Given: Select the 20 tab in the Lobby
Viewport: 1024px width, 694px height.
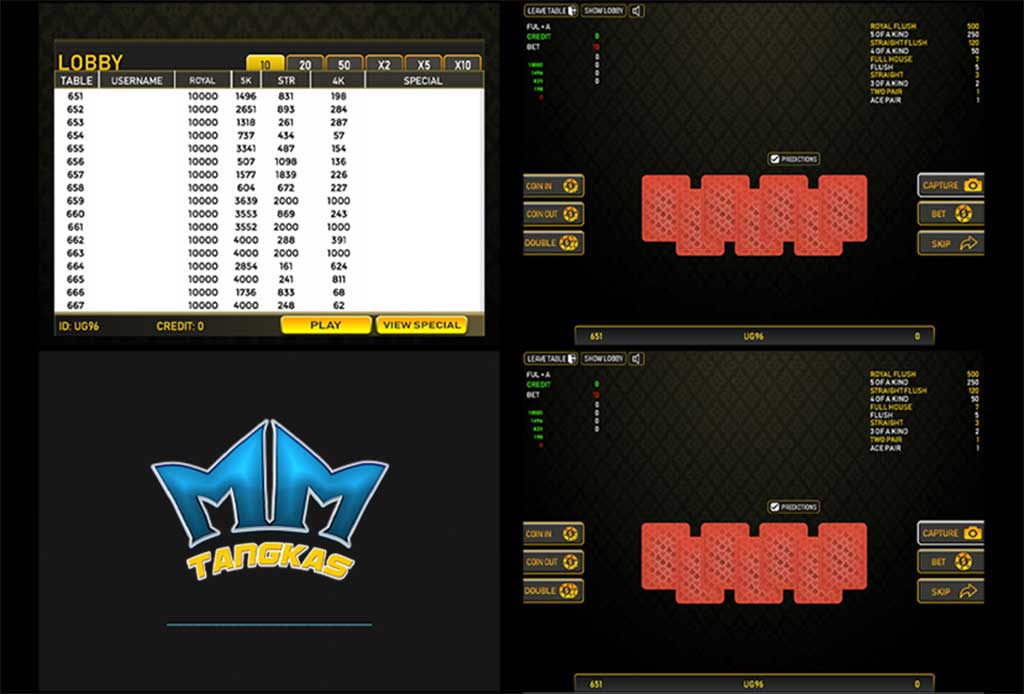Looking at the screenshot, I should [305, 65].
